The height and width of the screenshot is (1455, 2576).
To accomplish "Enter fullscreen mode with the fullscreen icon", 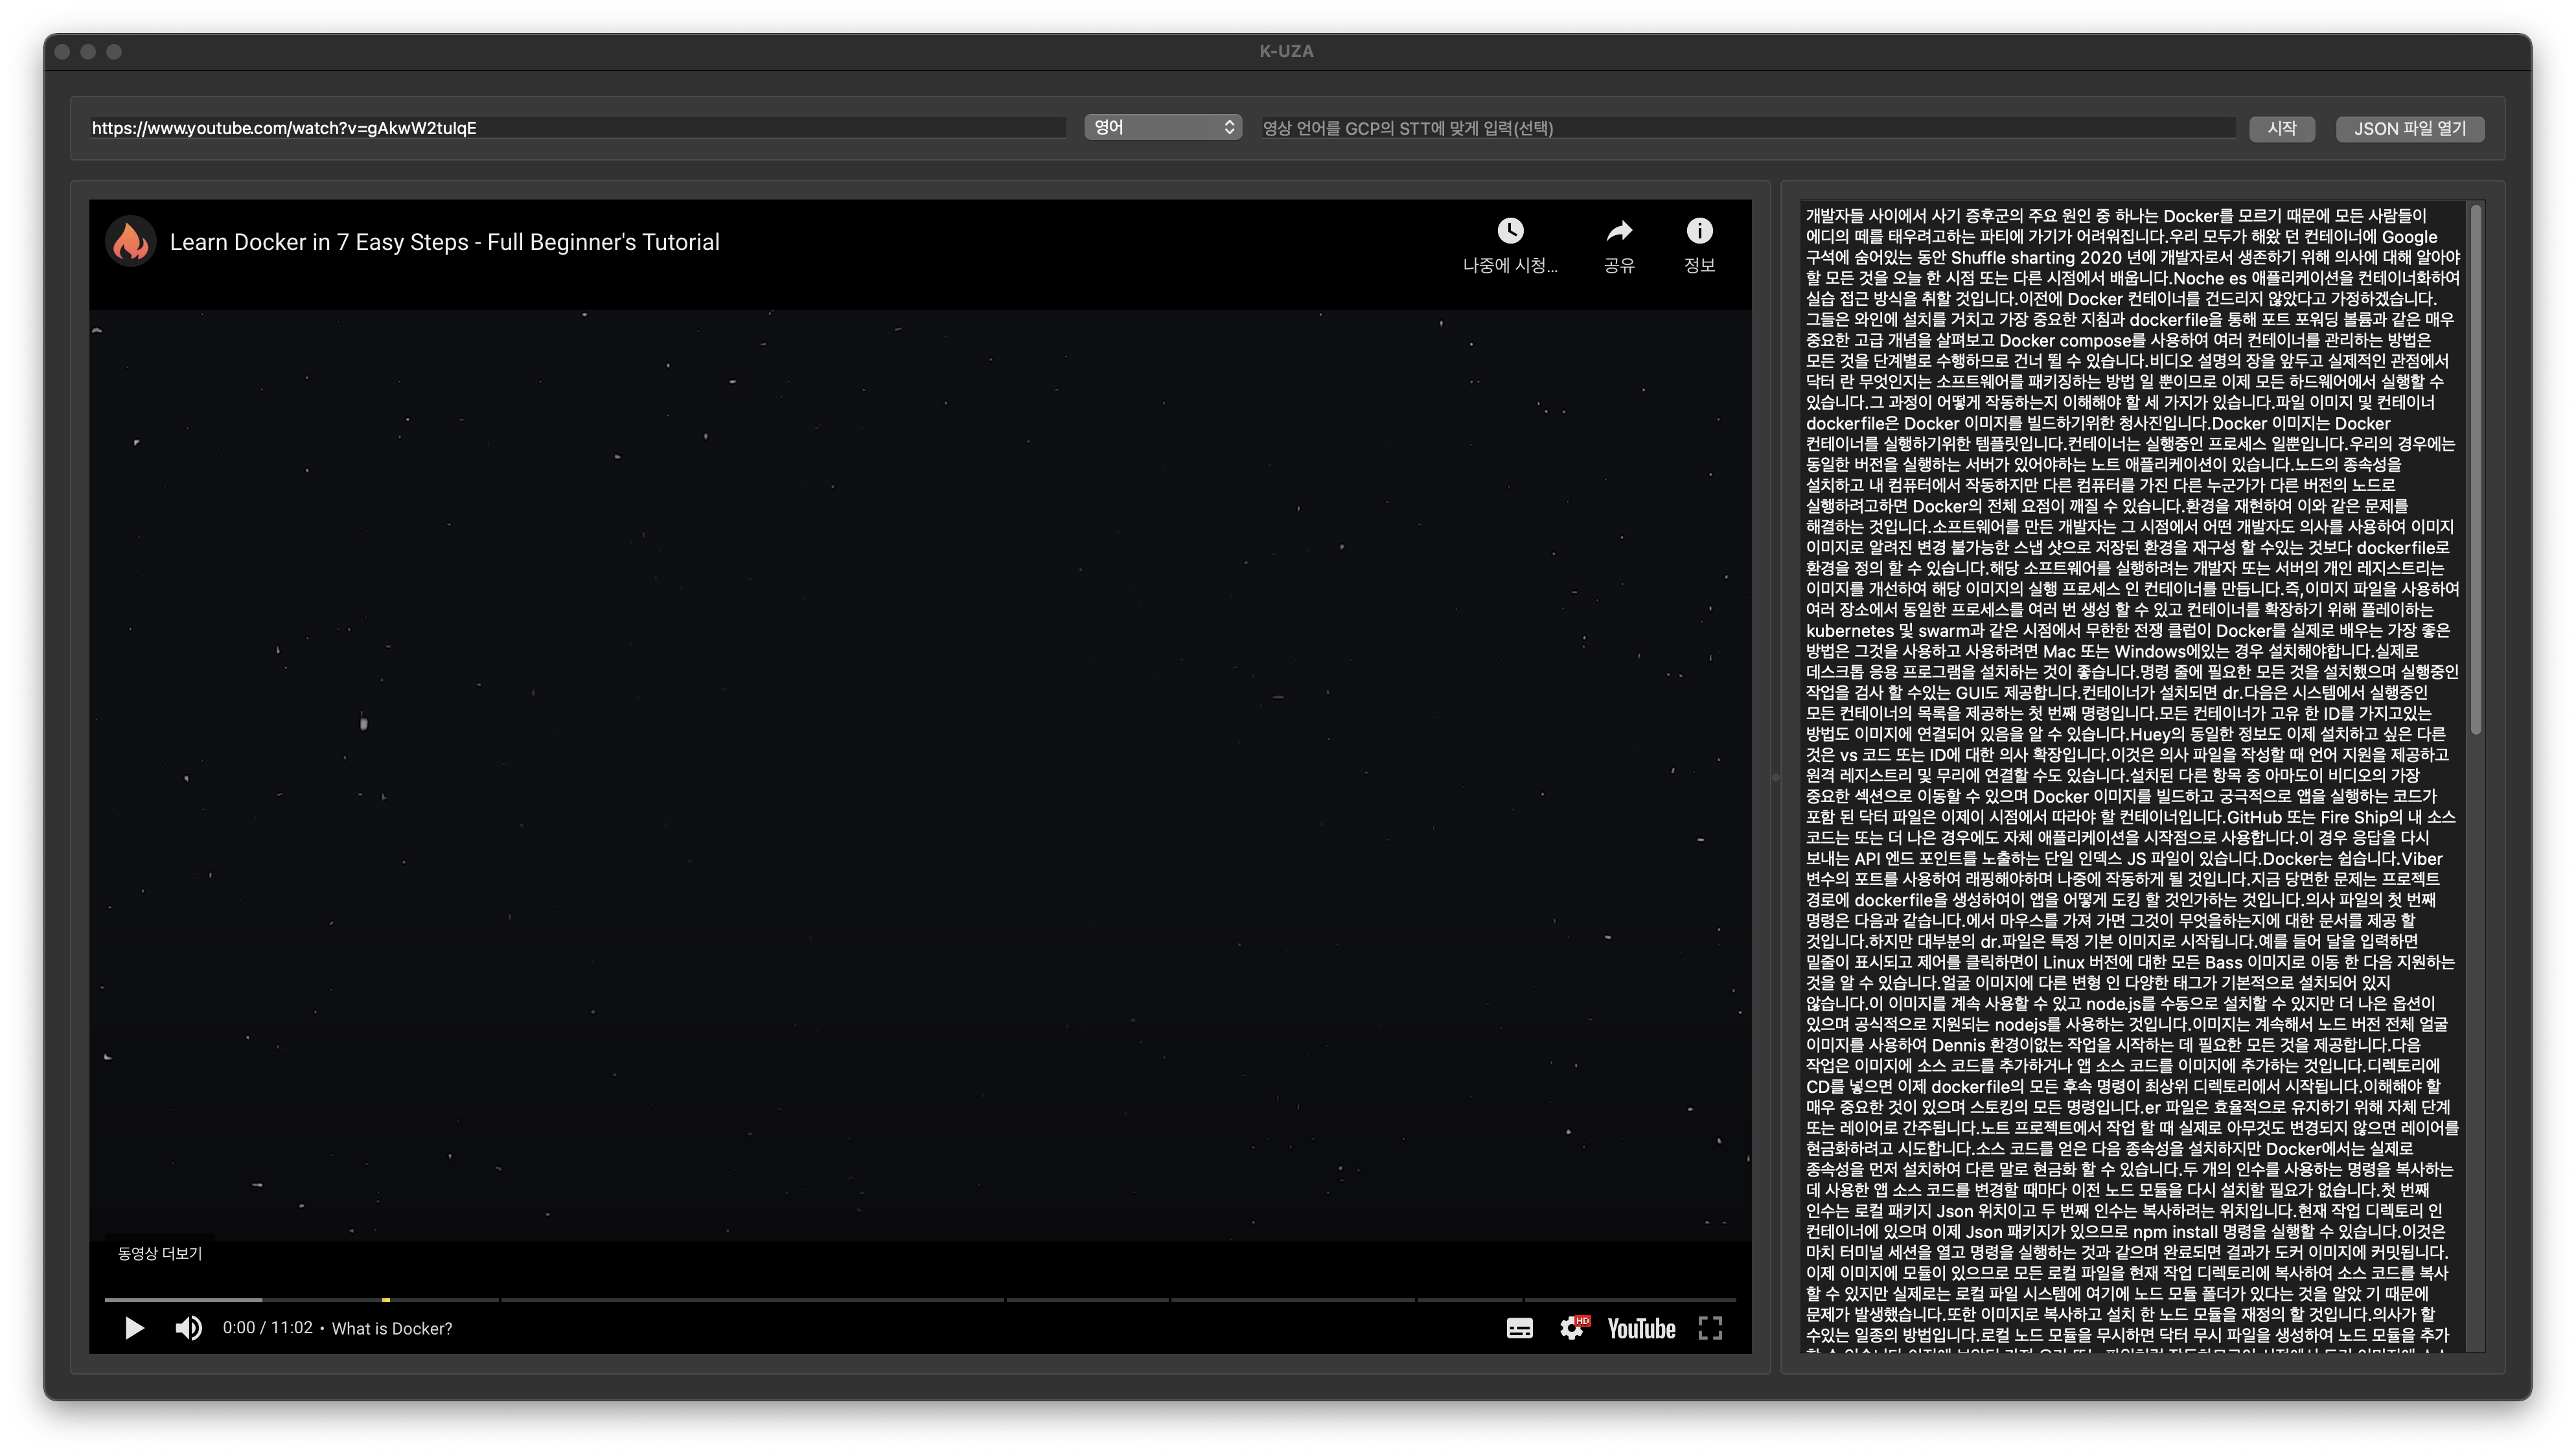I will (x=1710, y=1328).
